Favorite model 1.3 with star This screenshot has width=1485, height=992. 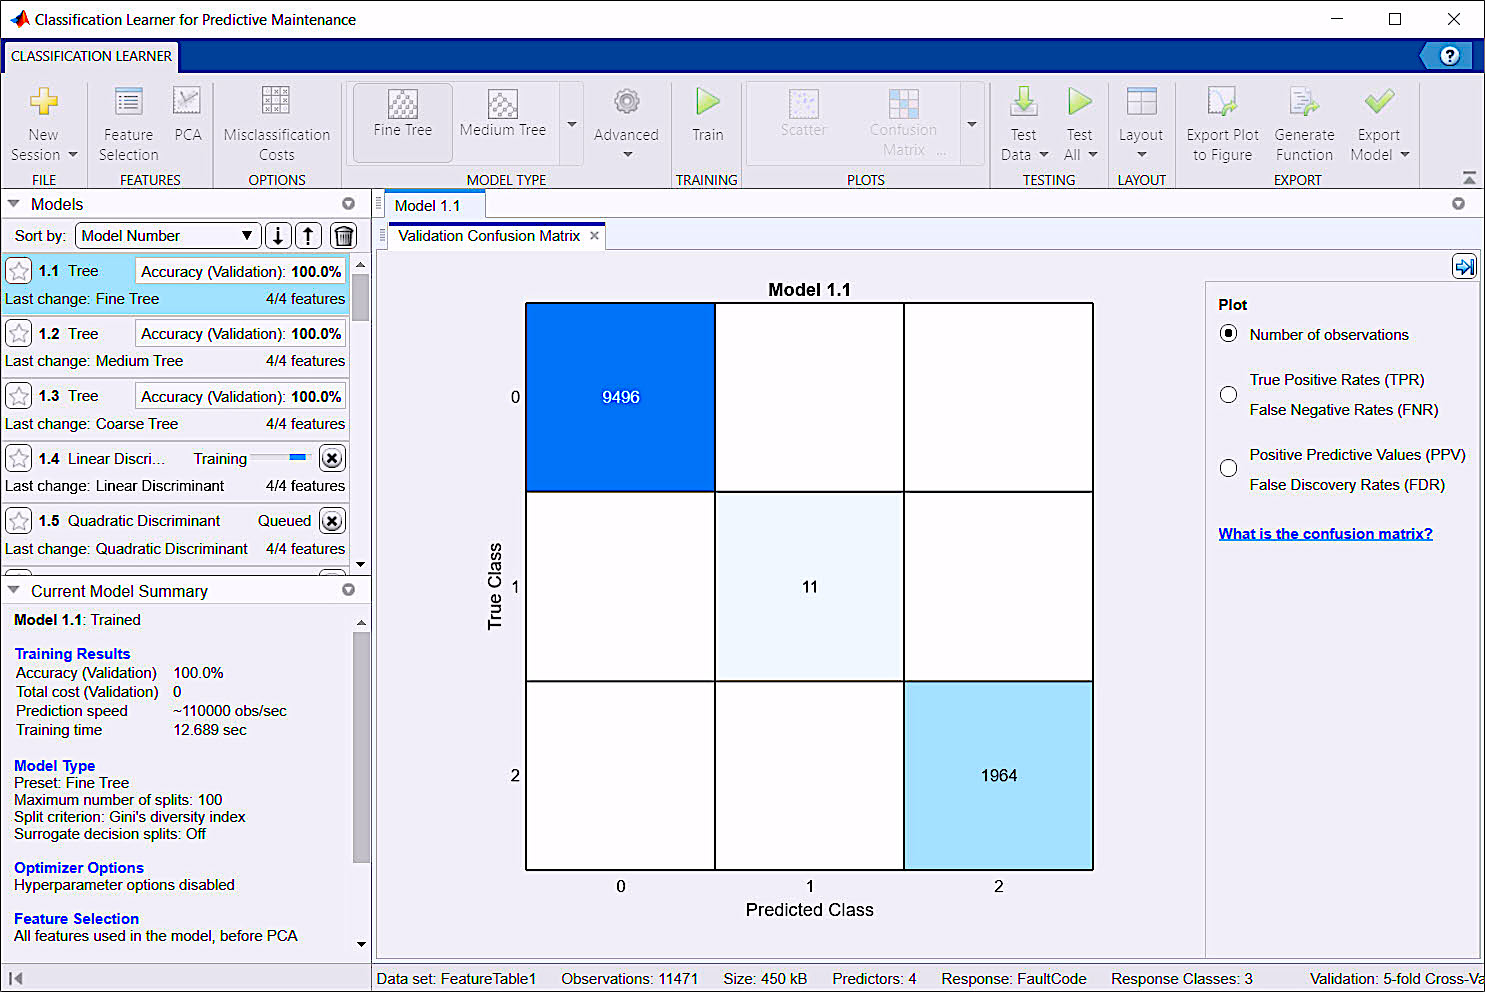[x=18, y=396]
